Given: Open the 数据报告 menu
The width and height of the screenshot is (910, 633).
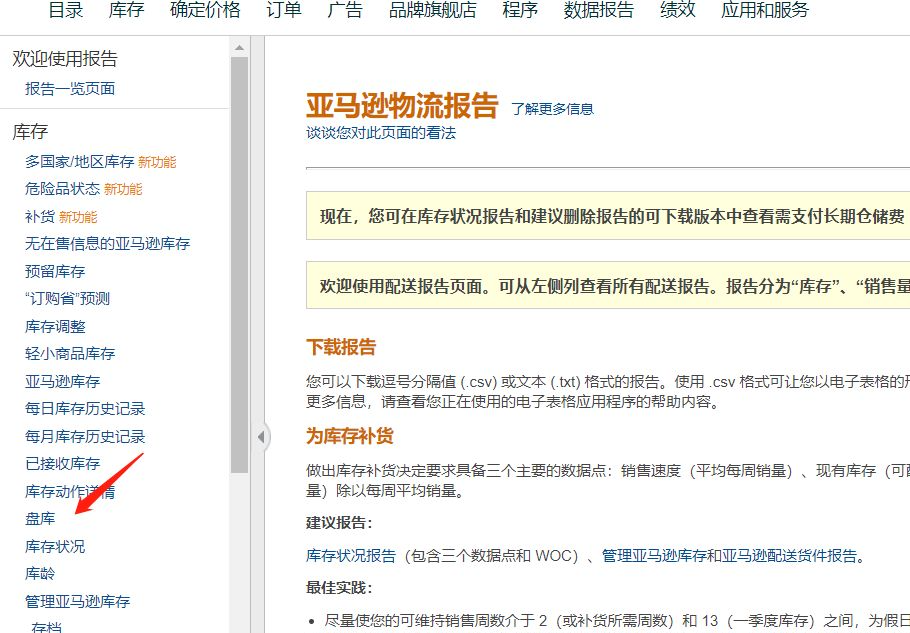Looking at the screenshot, I should (599, 10).
